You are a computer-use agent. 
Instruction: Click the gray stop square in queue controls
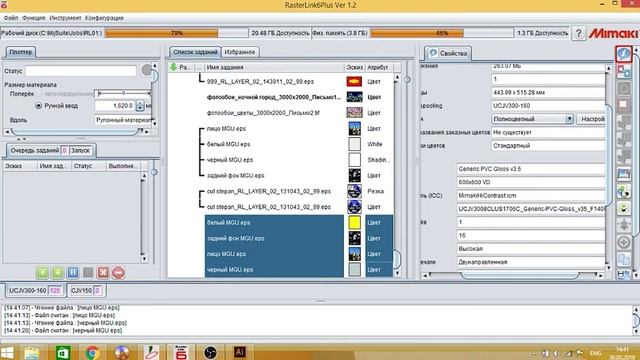[x=88, y=272]
